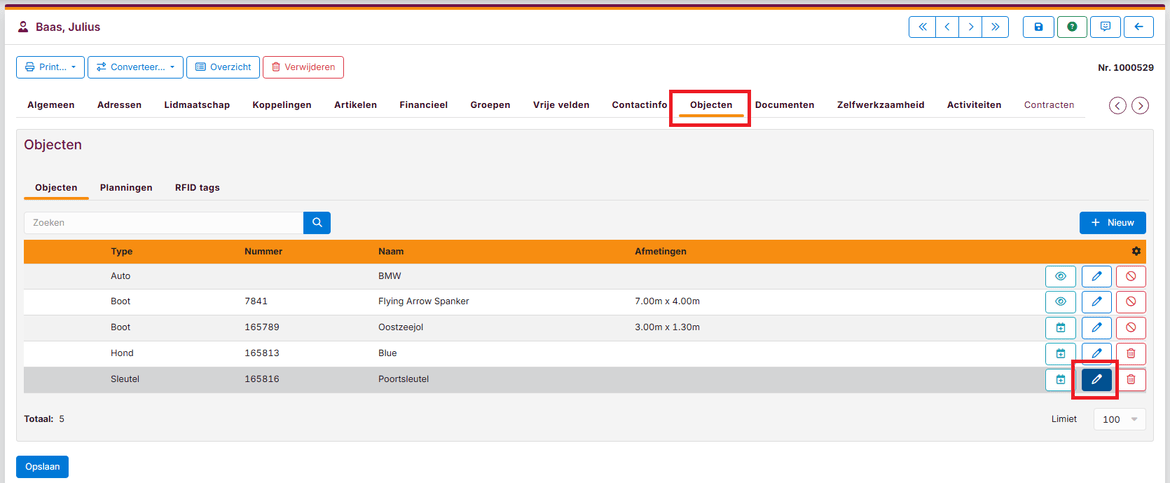Open calendar planning for Oostzeejol boat
The height and width of the screenshot is (483, 1170).
point(1060,327)
